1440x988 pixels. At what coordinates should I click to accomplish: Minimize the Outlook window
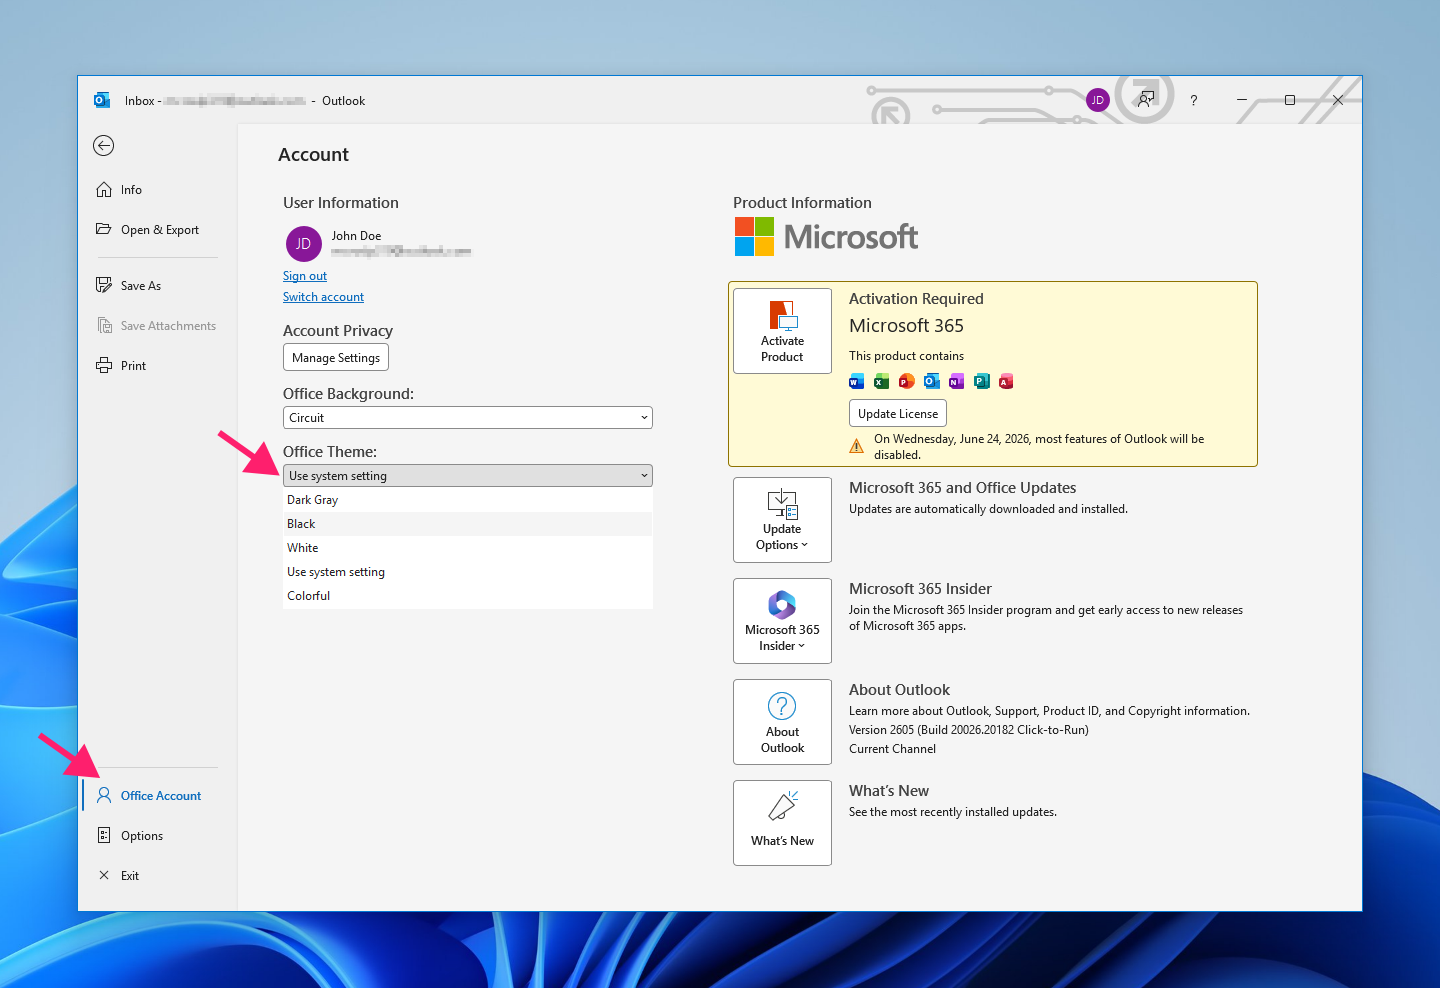click(1242, 100)
